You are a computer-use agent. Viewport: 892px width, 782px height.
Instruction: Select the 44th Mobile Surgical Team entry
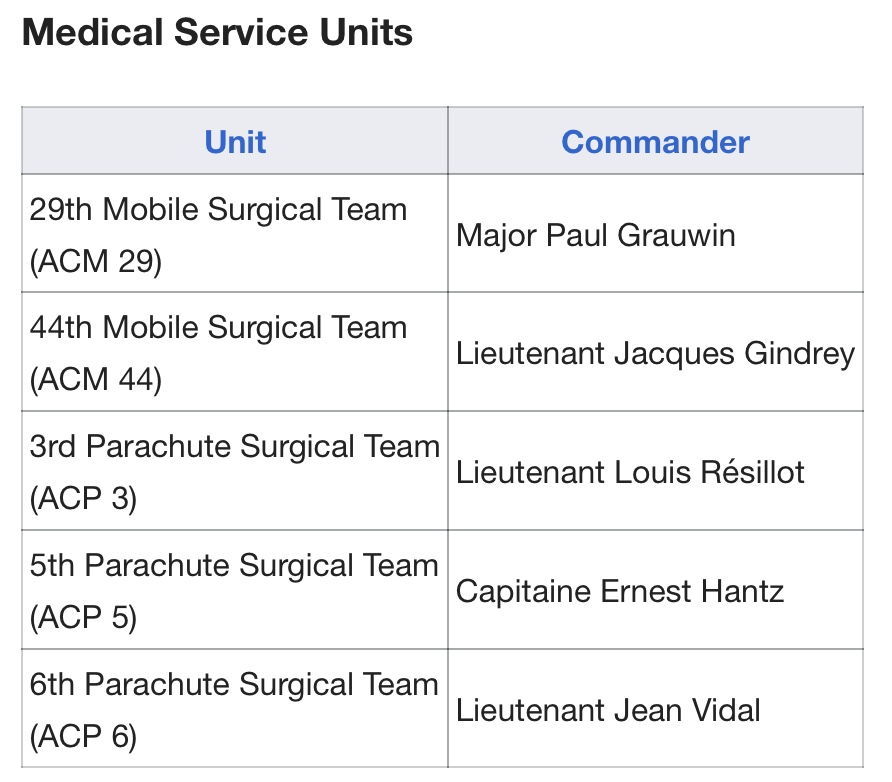pyautogui.click(x=234, y=352)
